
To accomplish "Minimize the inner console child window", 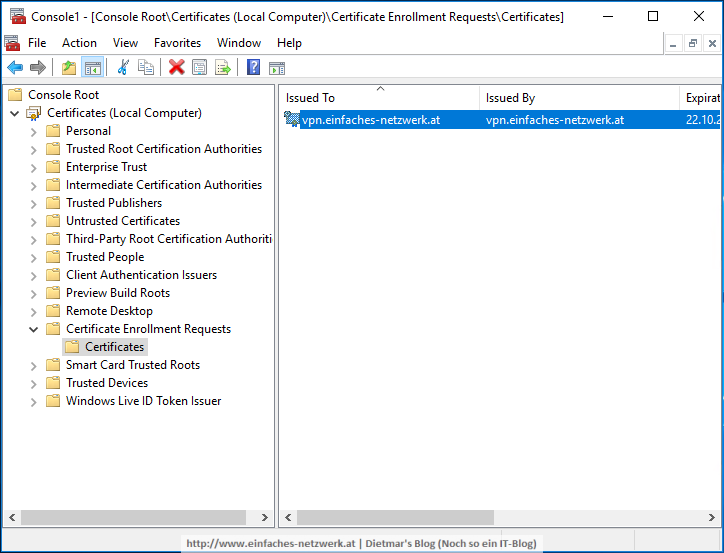I will [673, 43].
